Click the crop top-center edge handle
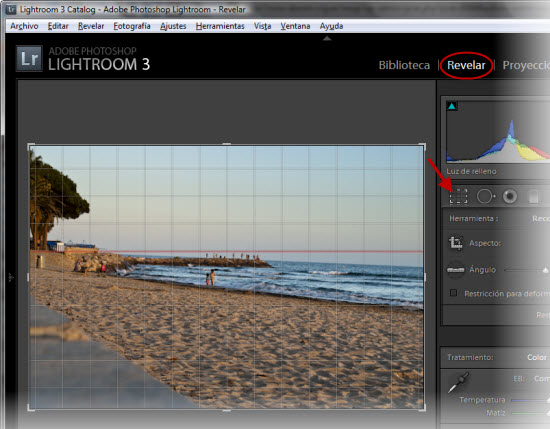550x429 pixels. 227,144
